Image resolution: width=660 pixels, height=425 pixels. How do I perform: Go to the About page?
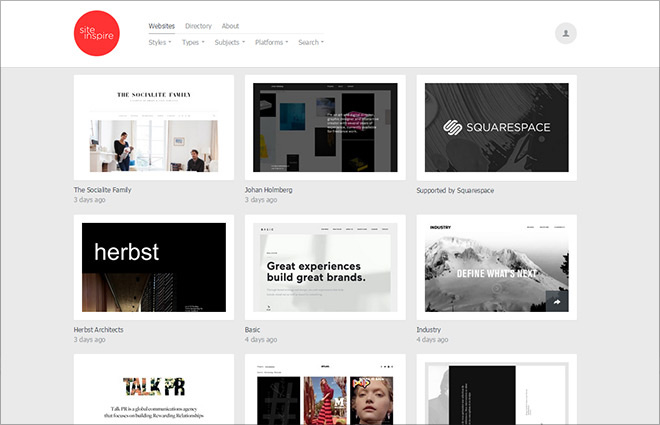(230, 26)
